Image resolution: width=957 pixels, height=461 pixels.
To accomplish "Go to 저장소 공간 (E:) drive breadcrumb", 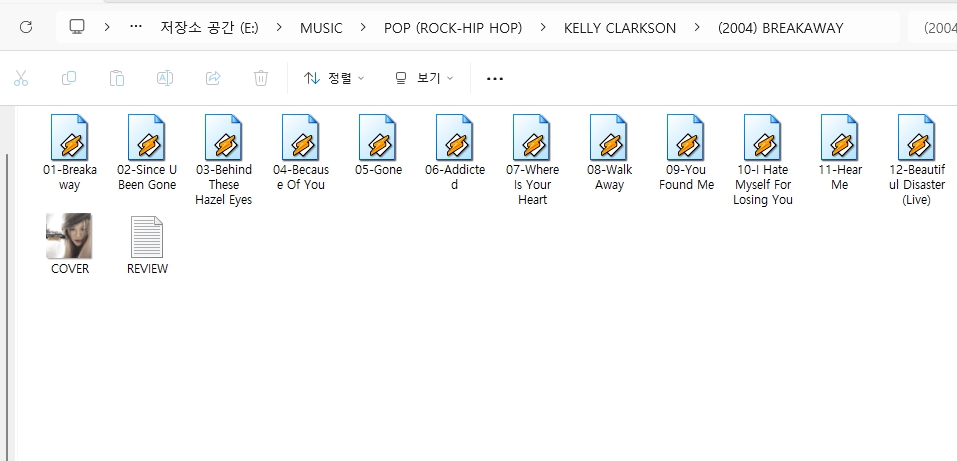I will [209, 28].
